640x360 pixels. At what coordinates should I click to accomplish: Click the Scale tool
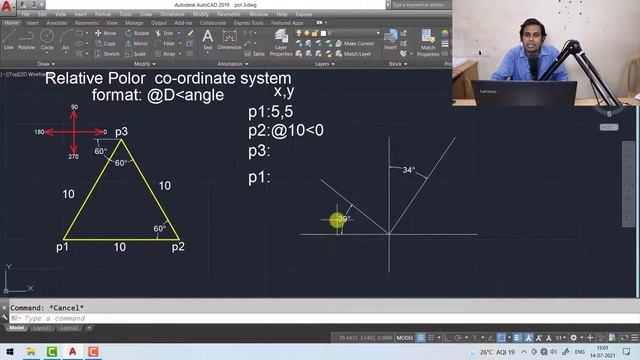pyautogui.click(x=136, y=53)
